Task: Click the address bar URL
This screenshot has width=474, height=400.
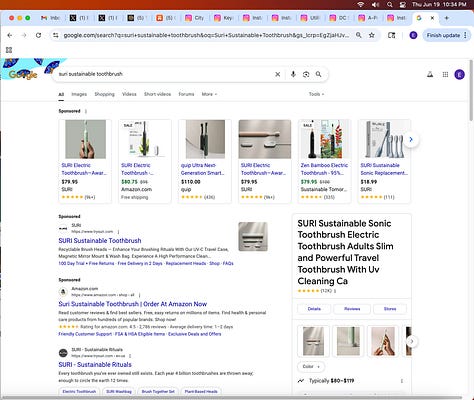Action: (206, 35)
